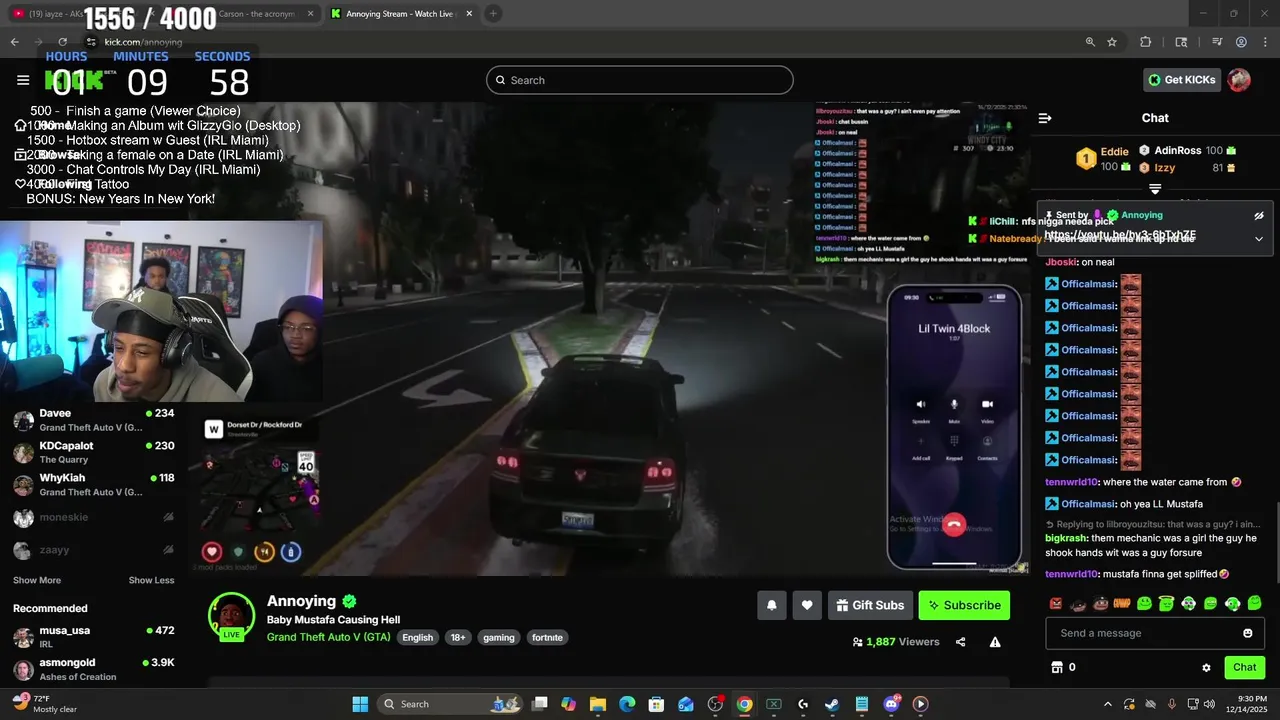
Task: Open KDCapalot's channel in sidebar
Action: [94, 452]
